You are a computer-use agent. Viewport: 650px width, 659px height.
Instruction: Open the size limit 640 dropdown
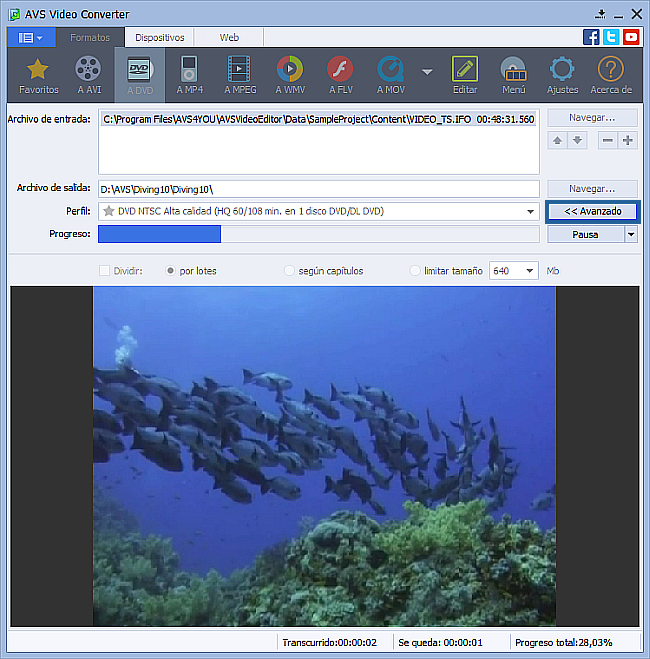click(x=528, y=271)
